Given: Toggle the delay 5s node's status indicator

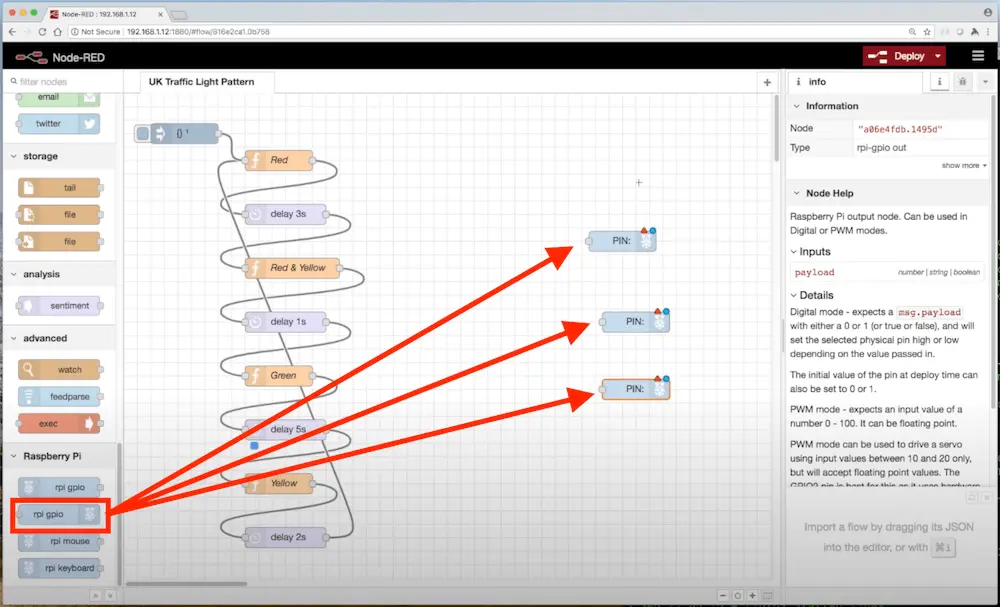Looking at the screenshot, I should tap(253, 446).
